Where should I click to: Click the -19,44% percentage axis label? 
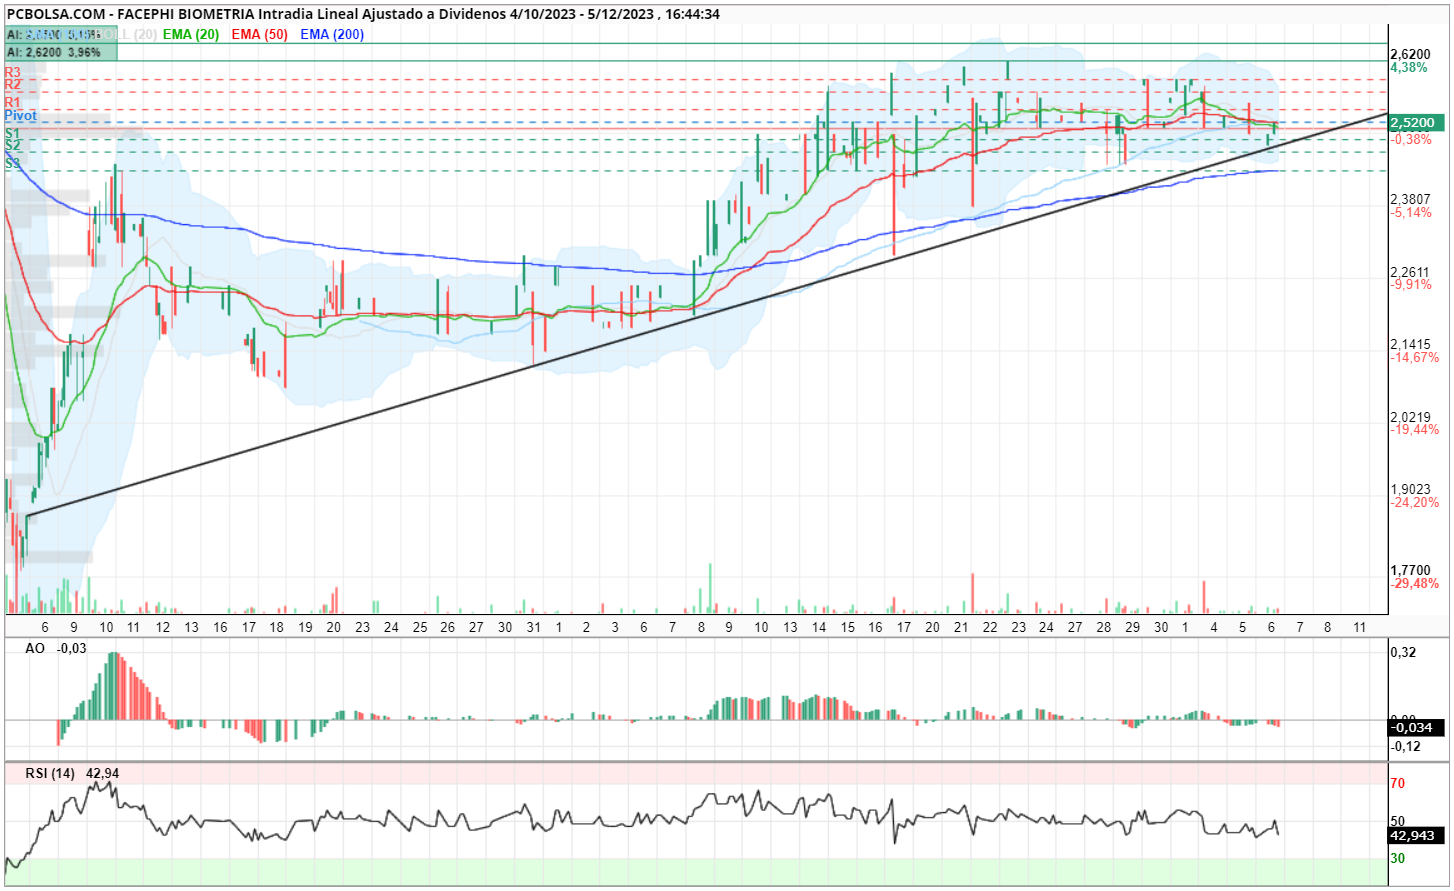coord(1415,430)
